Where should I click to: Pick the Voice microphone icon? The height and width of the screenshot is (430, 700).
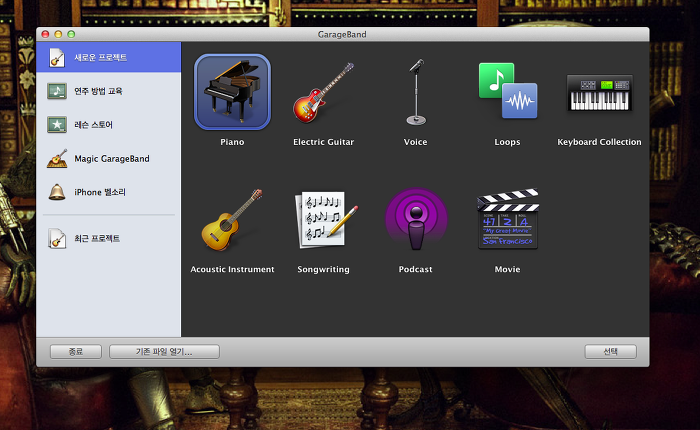pos(416,92)
